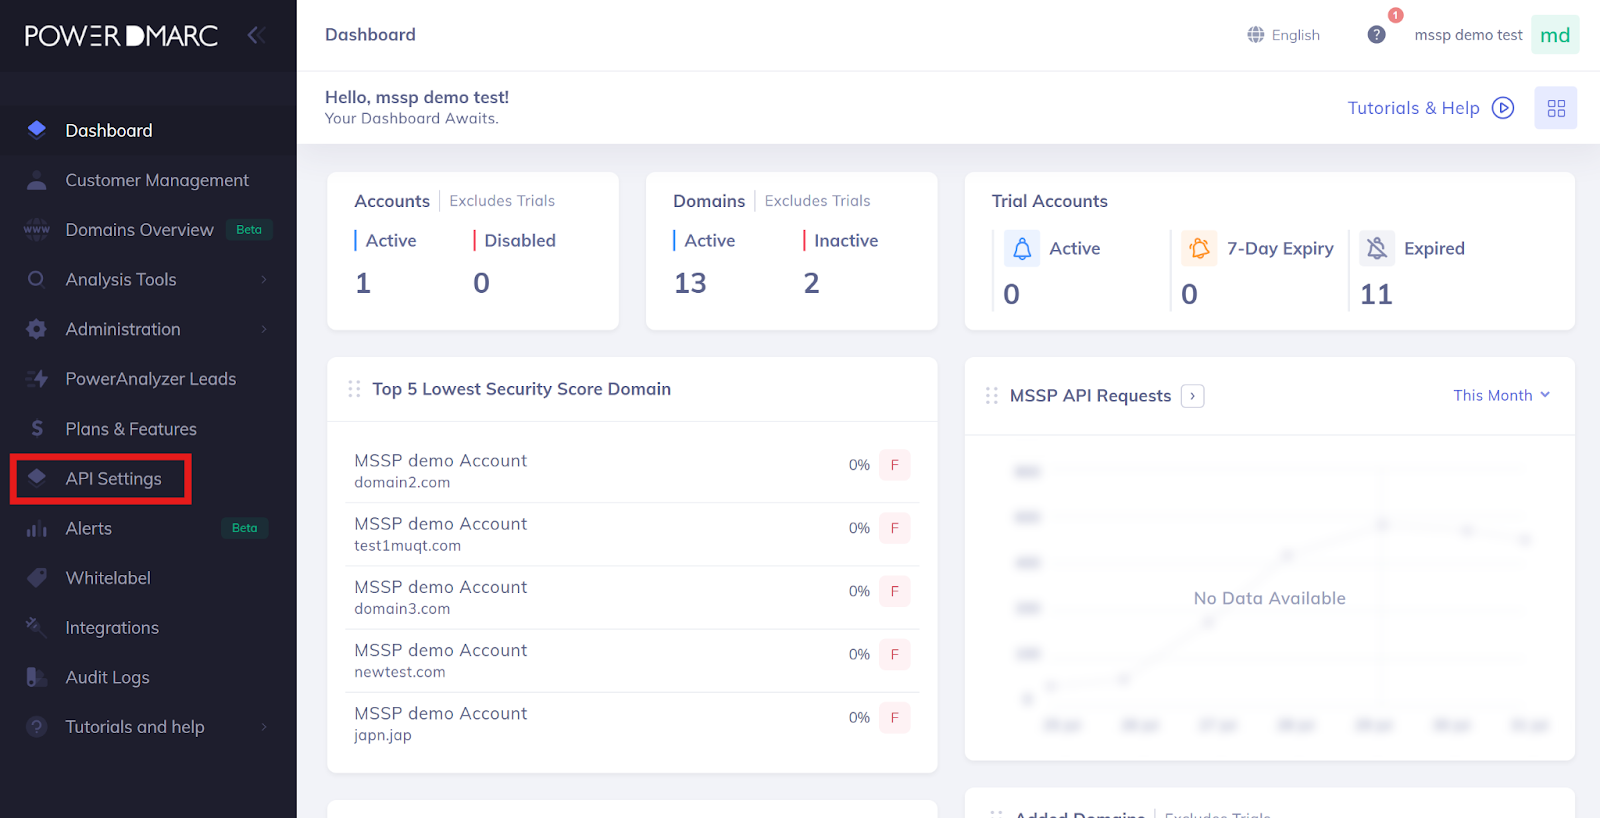Image resolution: width=1600 pixels, height=818 pixels.
Task: Open PowerAnalyzer Leads in sidebar
Action: (x=148, y=379)
